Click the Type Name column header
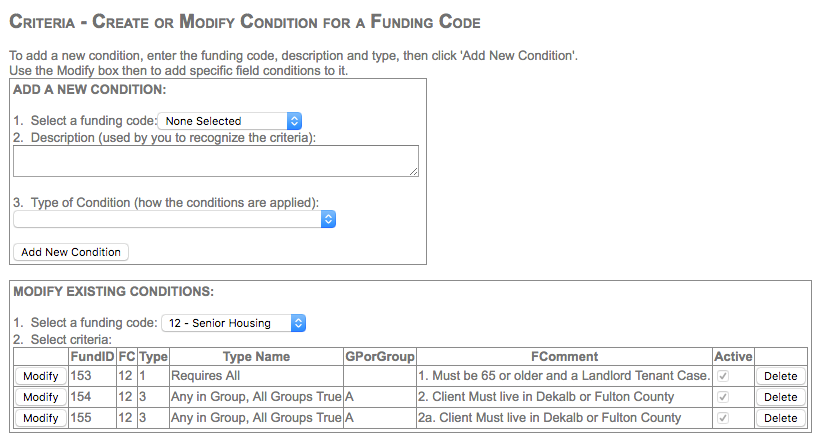Viewport: 820px width, 440px height. click(255, 356)
